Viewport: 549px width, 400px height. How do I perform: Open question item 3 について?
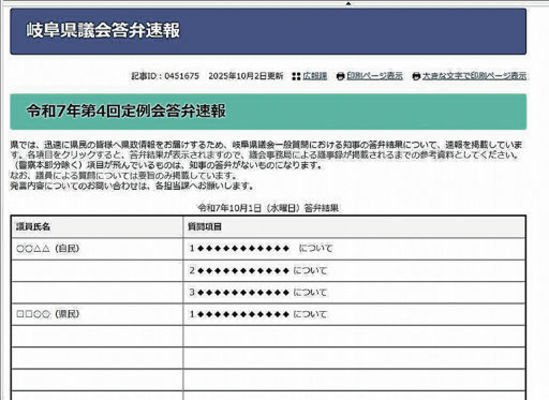tap(258, 292)
